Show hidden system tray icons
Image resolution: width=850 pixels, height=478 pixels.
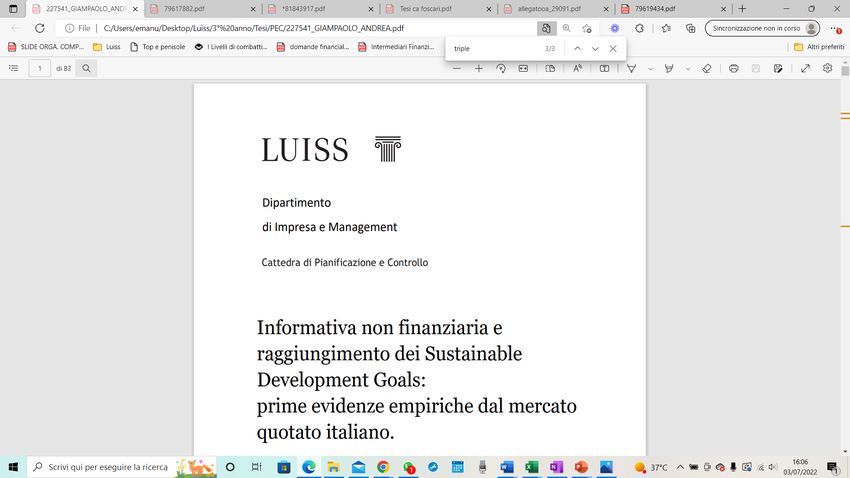click(x=680, y=467)
